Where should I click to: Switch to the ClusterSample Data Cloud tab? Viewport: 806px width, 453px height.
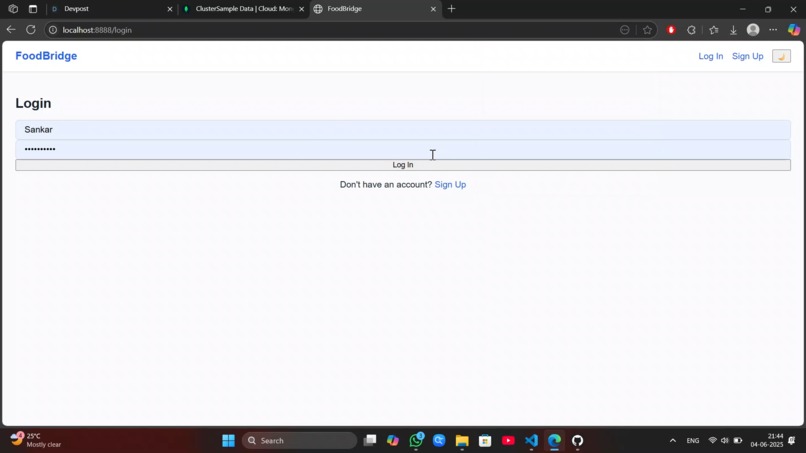242,9
